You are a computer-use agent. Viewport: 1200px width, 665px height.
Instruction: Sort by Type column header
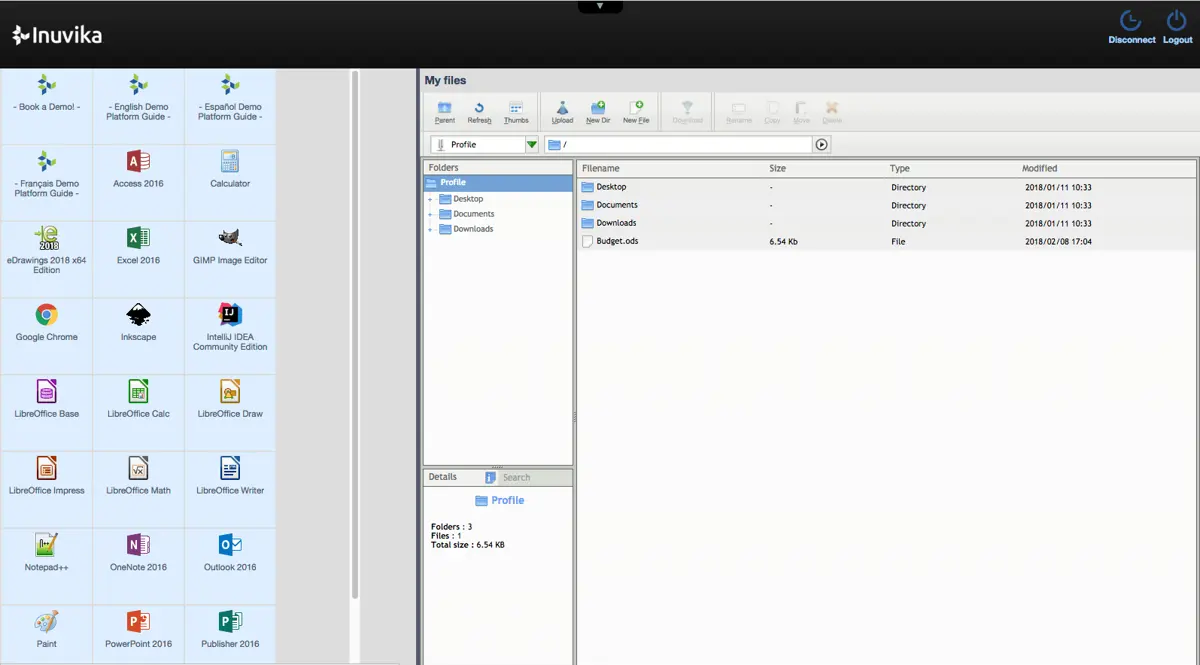[x=900, y=169]
